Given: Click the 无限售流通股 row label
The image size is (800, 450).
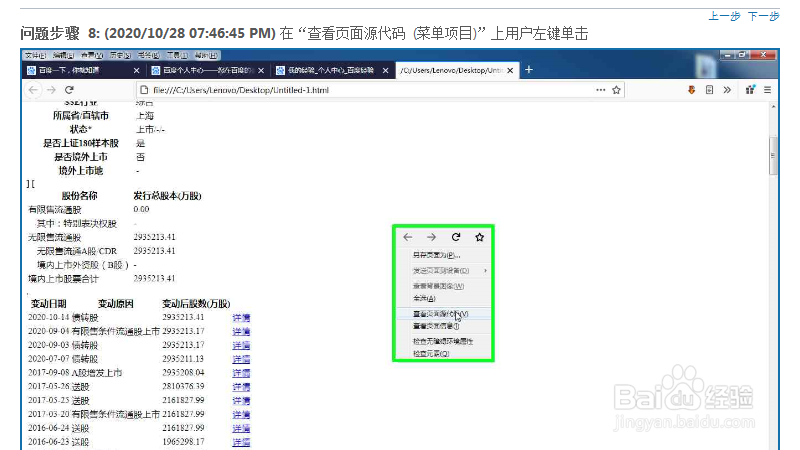Looking at the screenshot, I should click(x=55, y=237).
